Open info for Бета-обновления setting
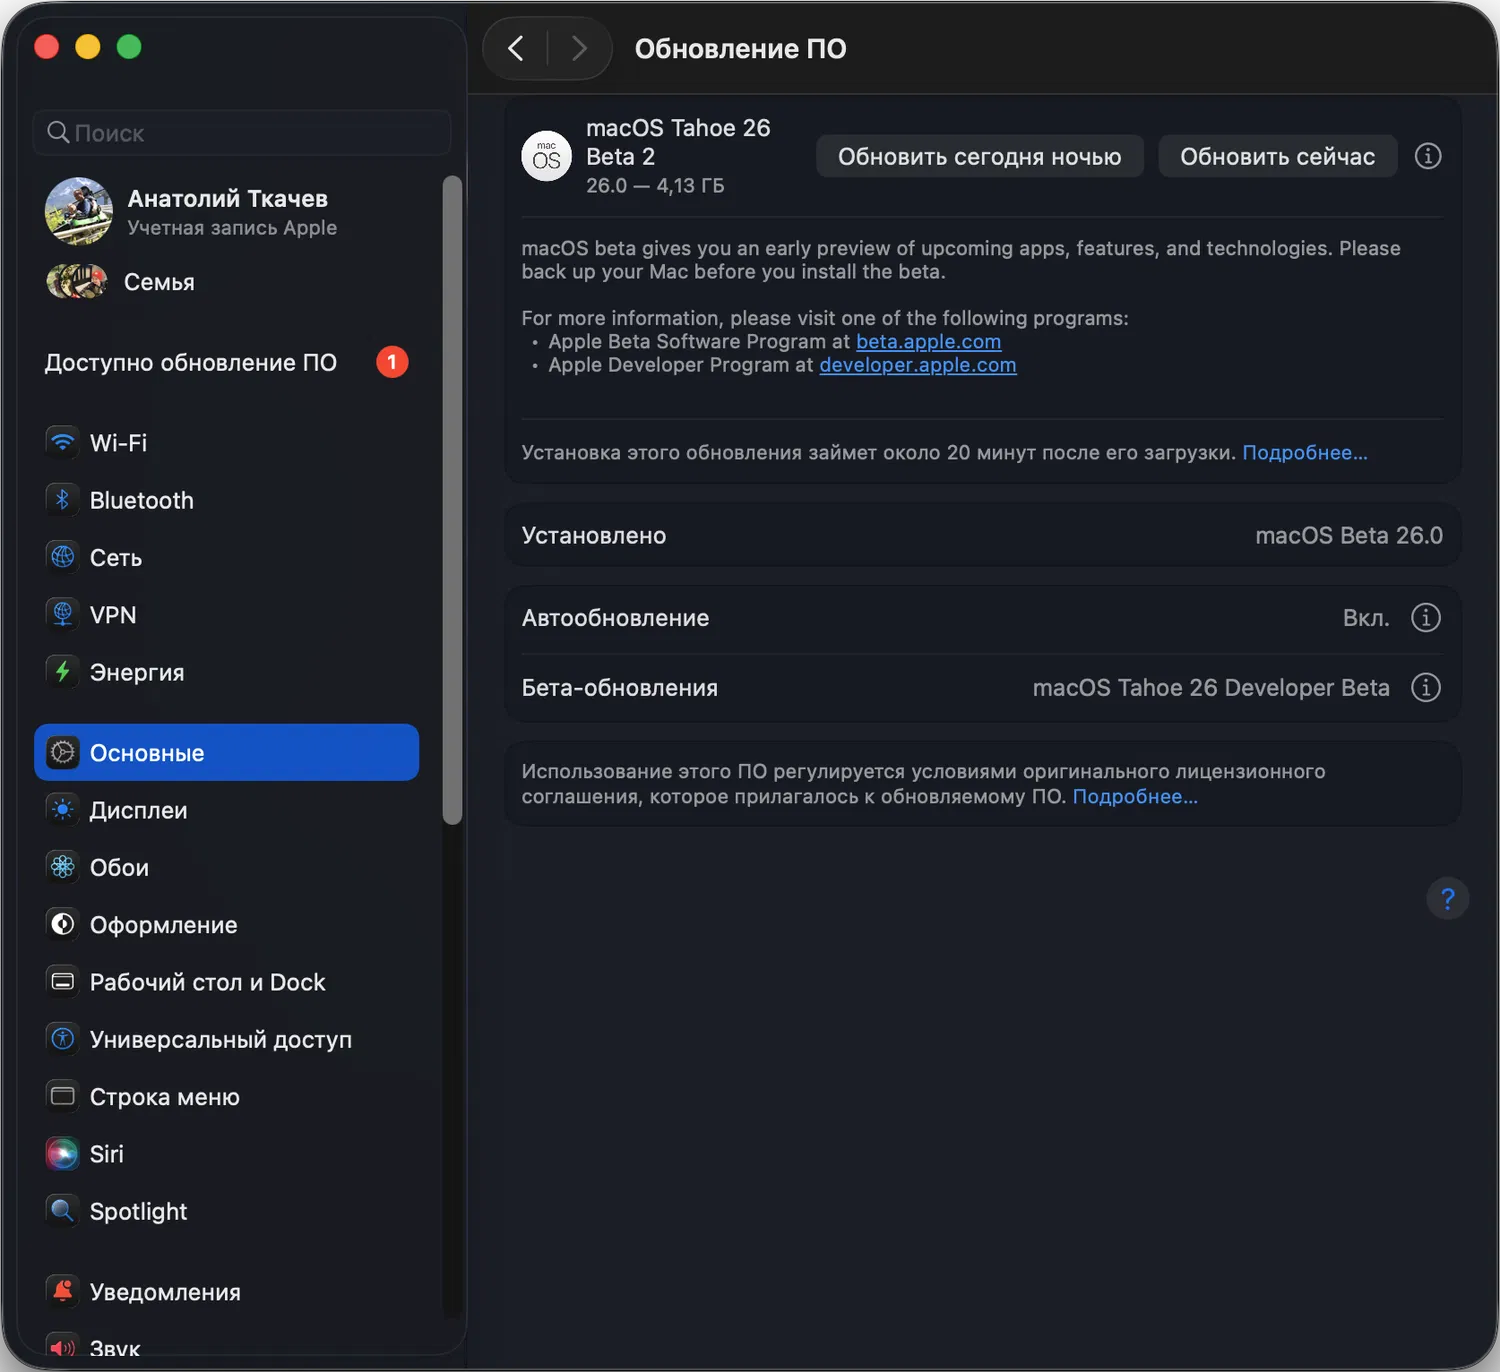Viewport: 1500px width, 1372px height. click(1425, 688)
